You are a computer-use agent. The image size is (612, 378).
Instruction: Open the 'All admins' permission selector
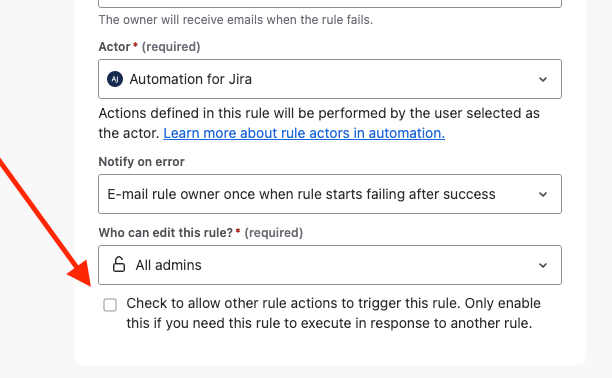[x=330, y=265]
